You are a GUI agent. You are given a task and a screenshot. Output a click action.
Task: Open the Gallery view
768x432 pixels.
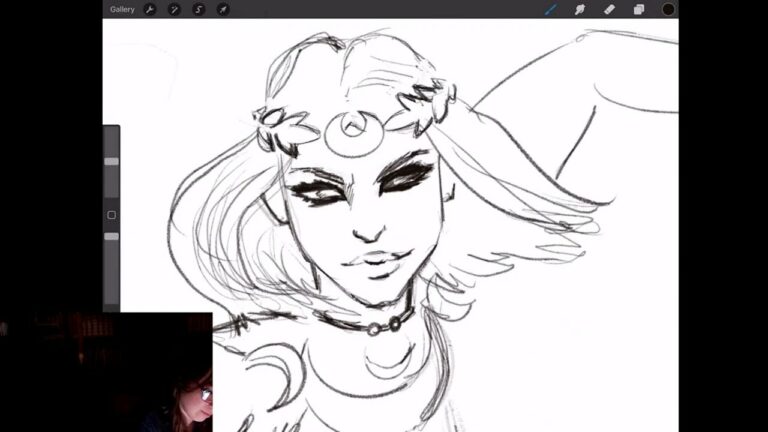click(x=122, y=9)
